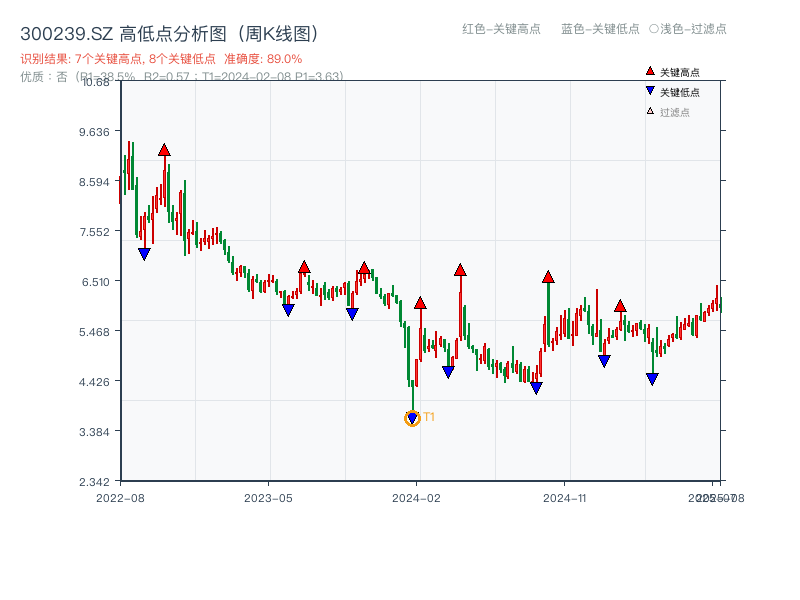This screenshot has width=800, height=600.
Task: Click the red 识别结果 summary line
Action: pyautogui.click(x=161, y=59)
